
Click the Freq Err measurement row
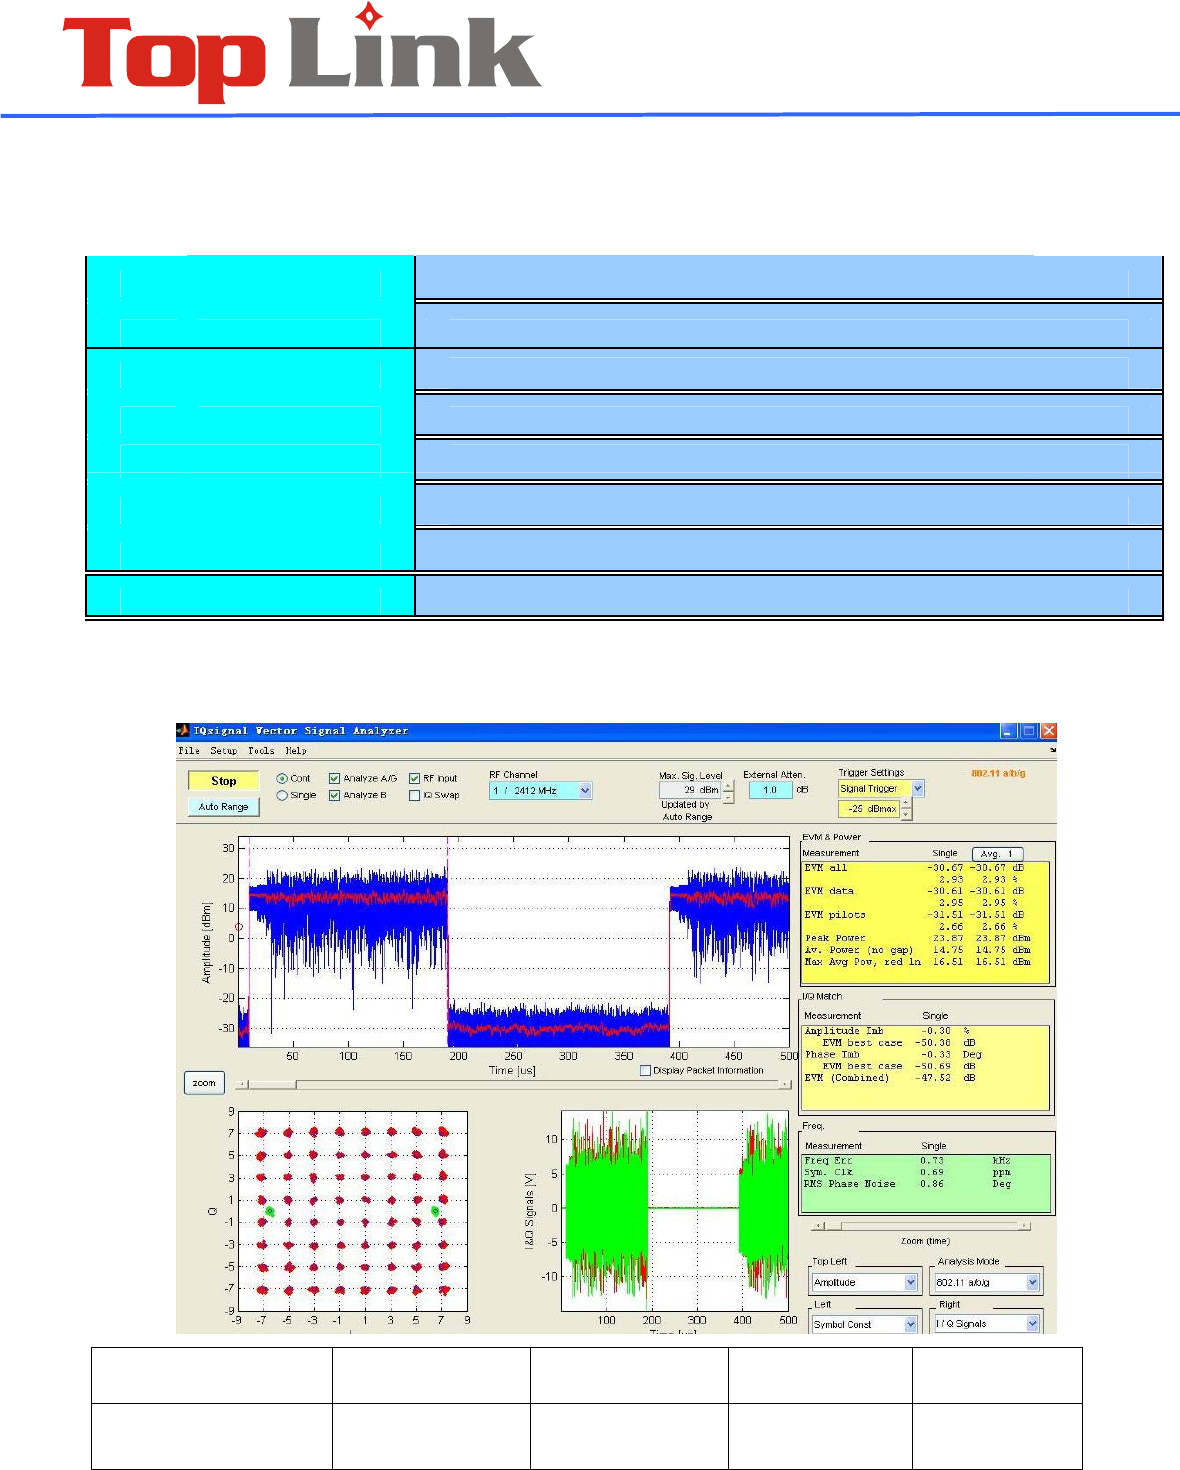[908, 1161]
